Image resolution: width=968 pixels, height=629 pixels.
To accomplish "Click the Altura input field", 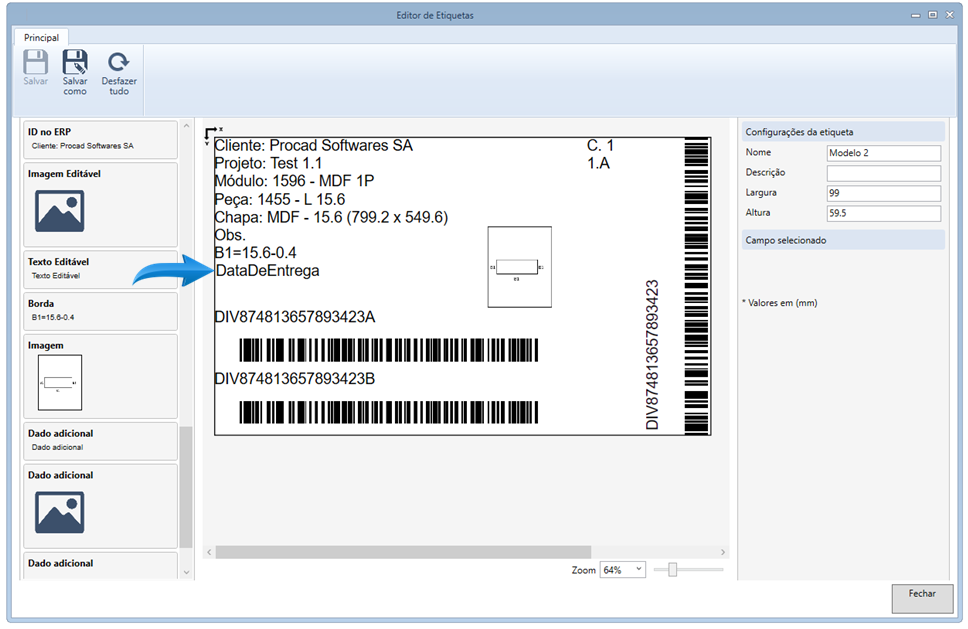I will pos(883,213).
